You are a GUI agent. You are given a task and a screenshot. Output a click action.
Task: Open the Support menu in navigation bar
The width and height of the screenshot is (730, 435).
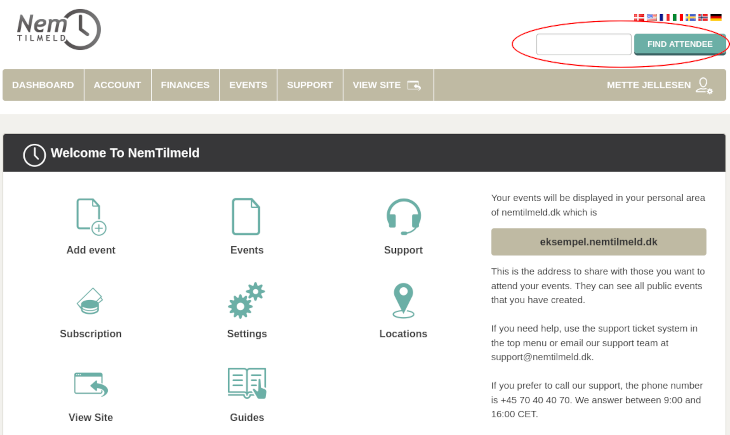point(310,85)
